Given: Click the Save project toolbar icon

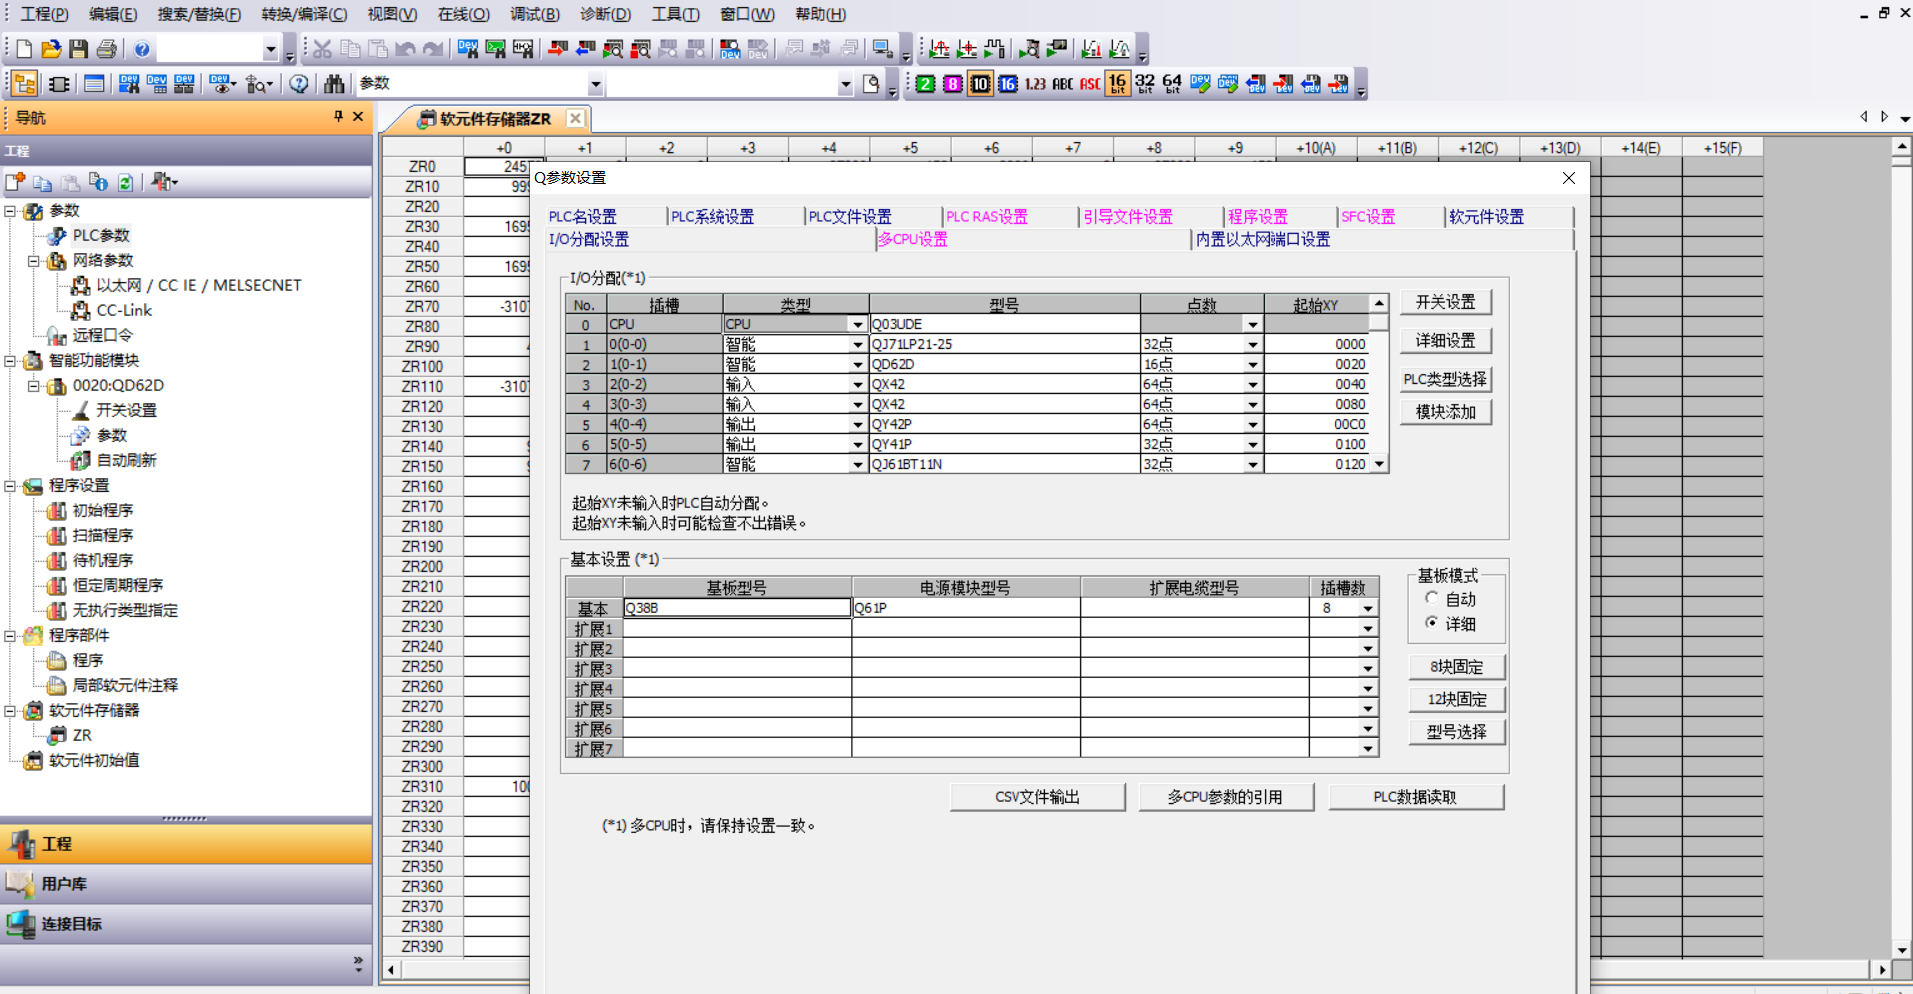Looking at the screenshot, I should pyautogui.click(x=79, y=49).
